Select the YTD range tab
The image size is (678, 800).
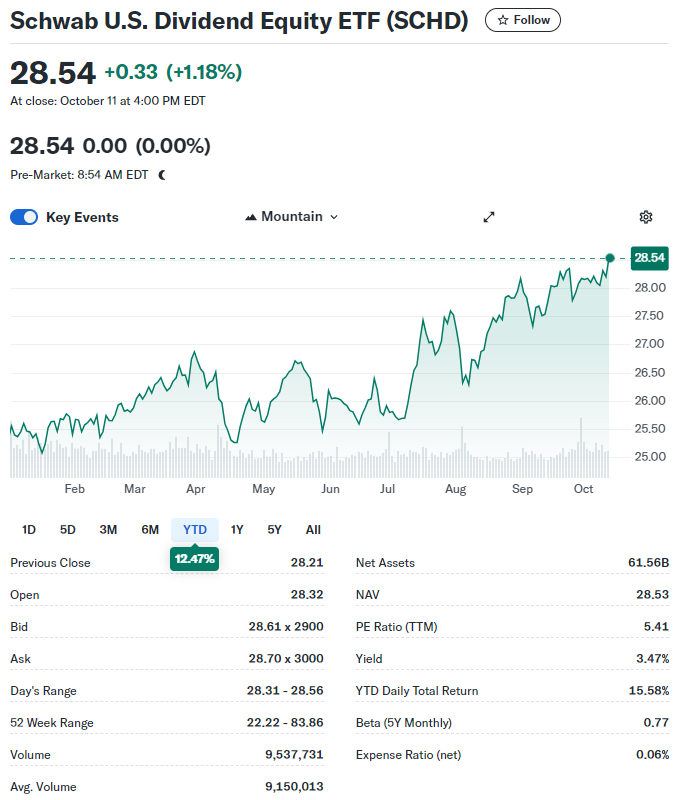195,530
